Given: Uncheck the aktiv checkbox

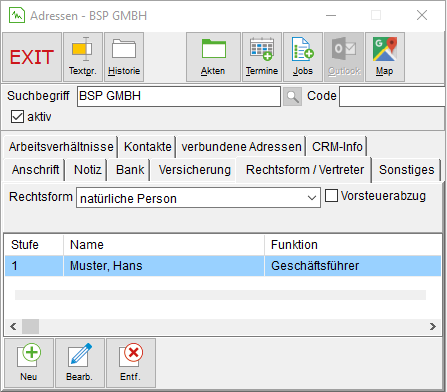Looking at the screenshot, I should point(17,117).
